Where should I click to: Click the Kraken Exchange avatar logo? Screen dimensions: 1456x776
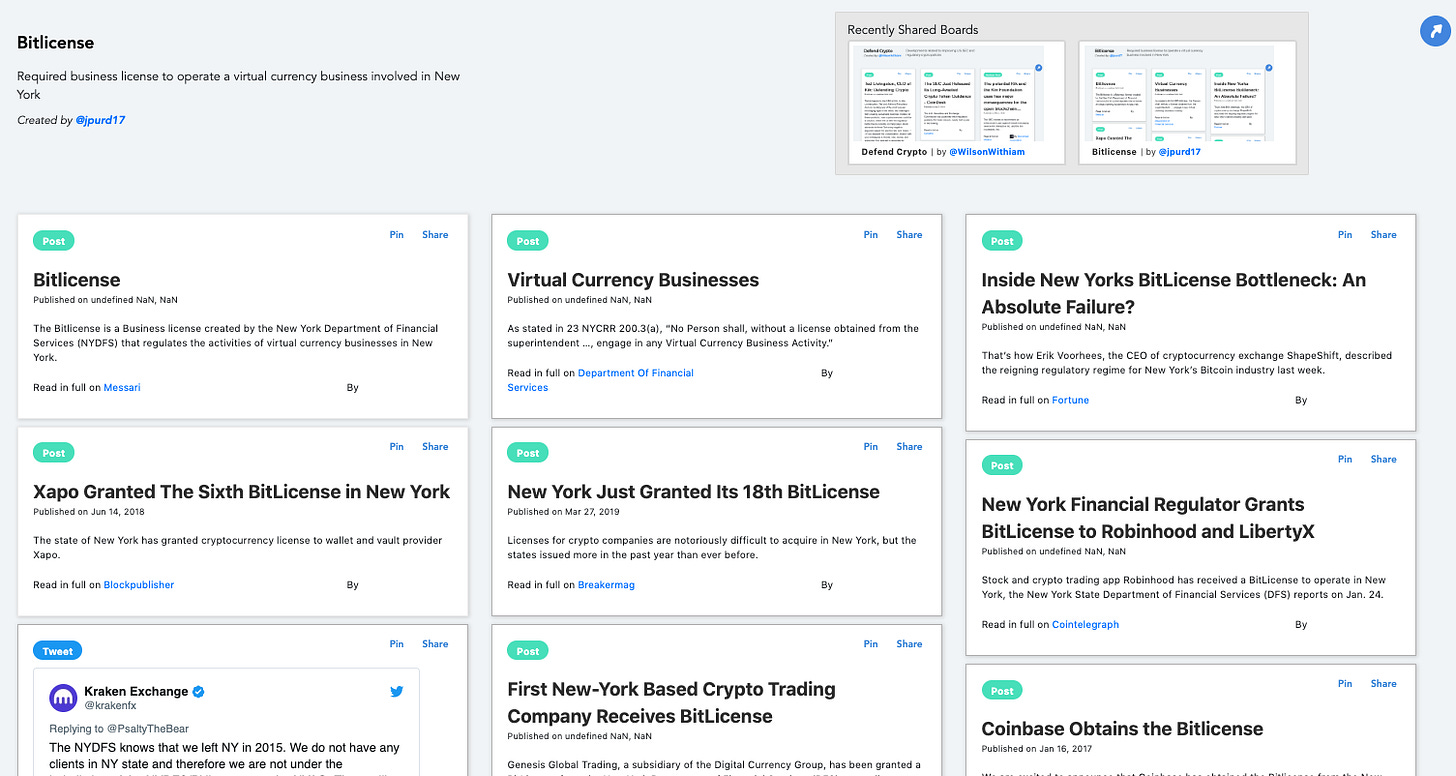(63, 698)
